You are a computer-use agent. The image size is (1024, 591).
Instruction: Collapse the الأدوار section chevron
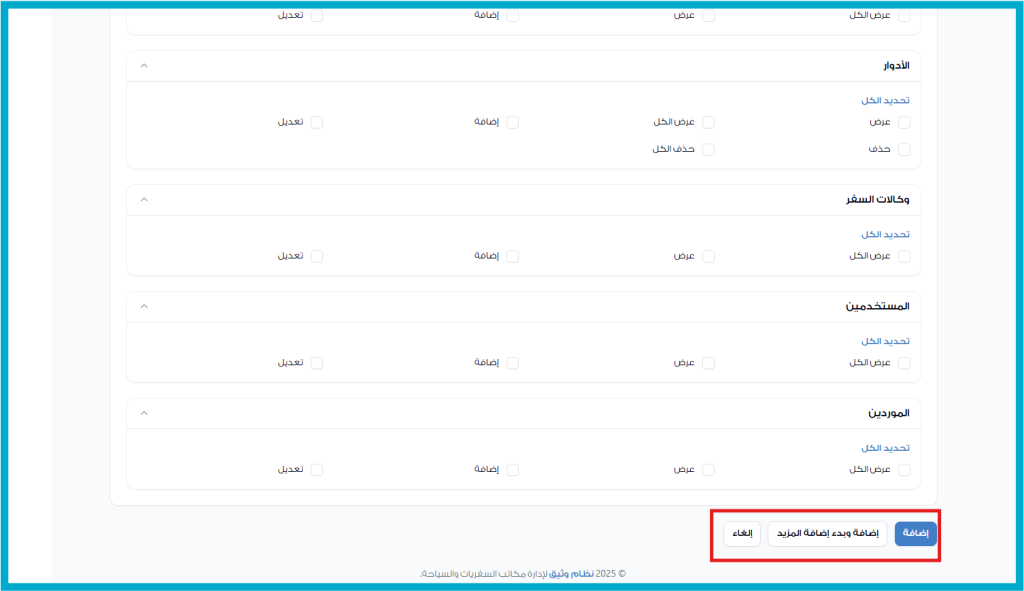(144, 66)
